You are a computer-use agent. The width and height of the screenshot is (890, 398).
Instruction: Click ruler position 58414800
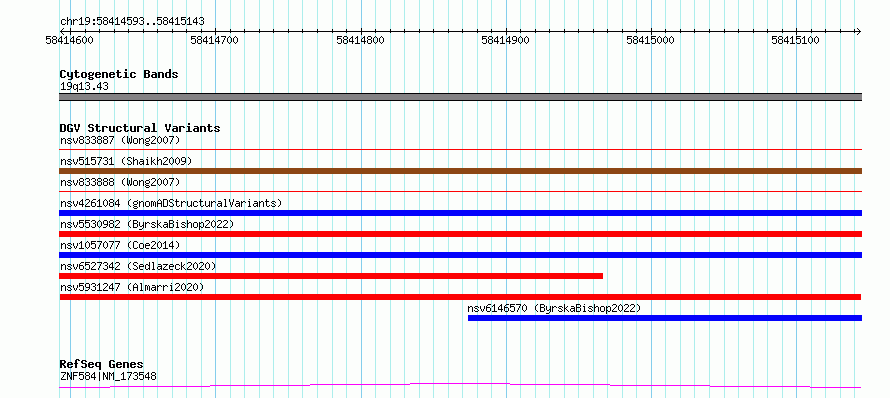tap(360, 40)
